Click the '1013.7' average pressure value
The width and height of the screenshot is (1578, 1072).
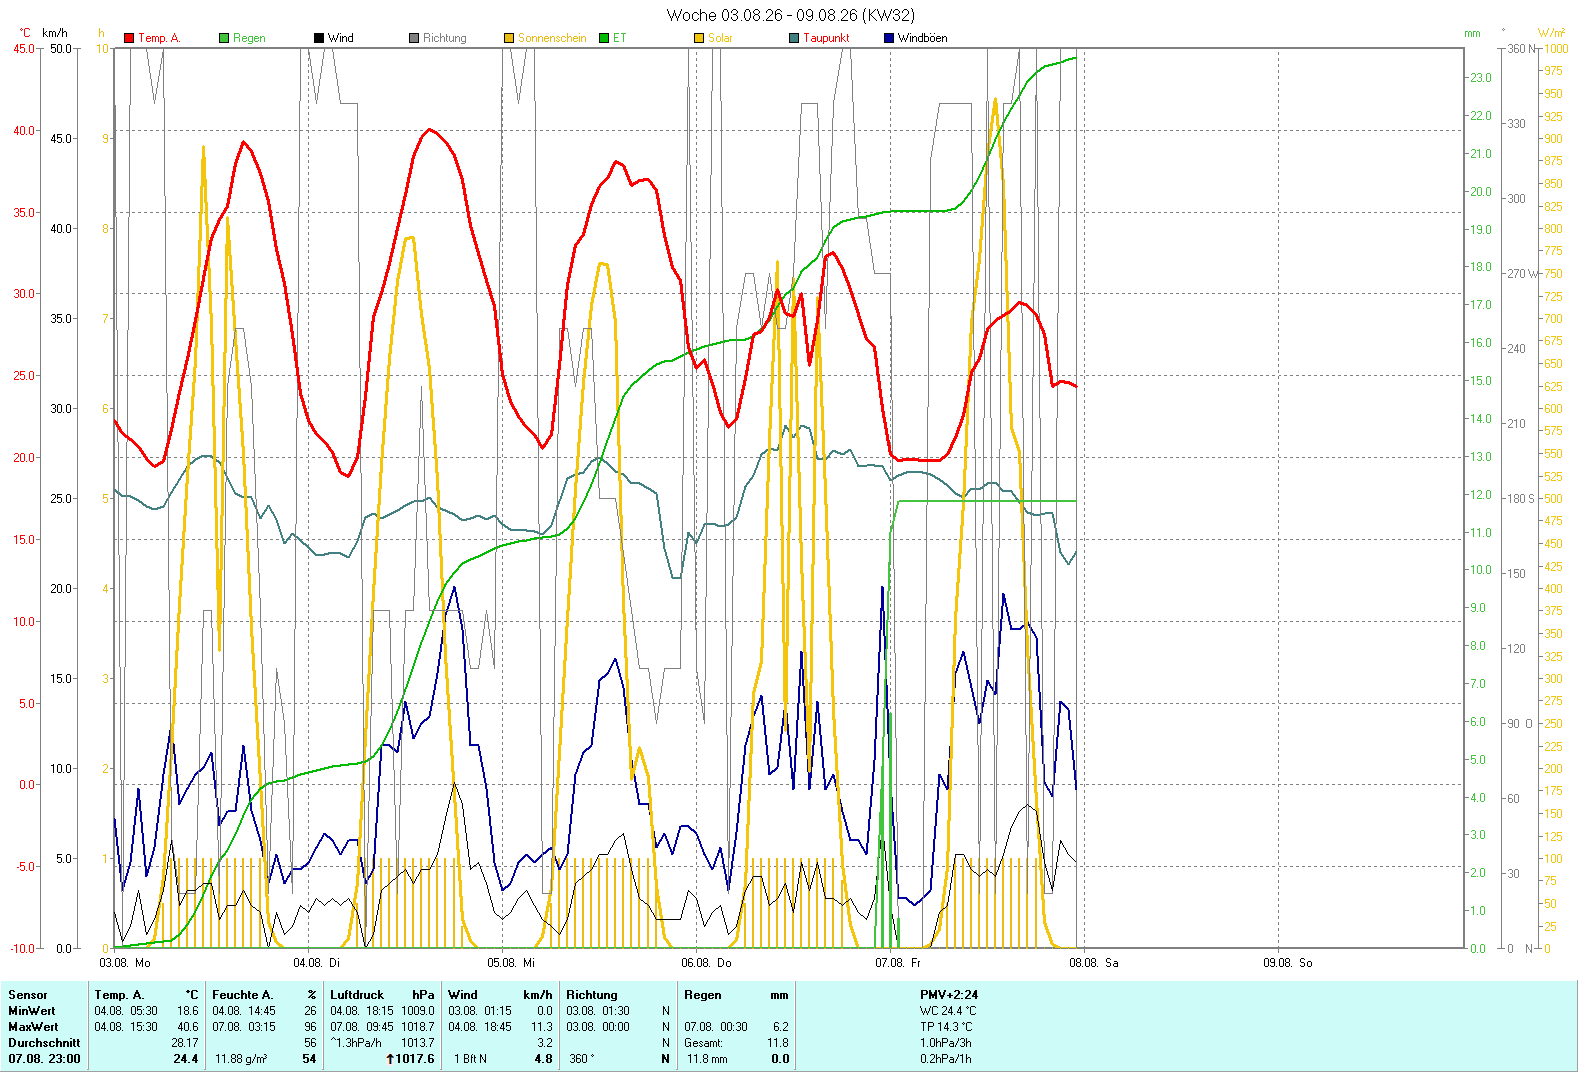pos(418,1043)
